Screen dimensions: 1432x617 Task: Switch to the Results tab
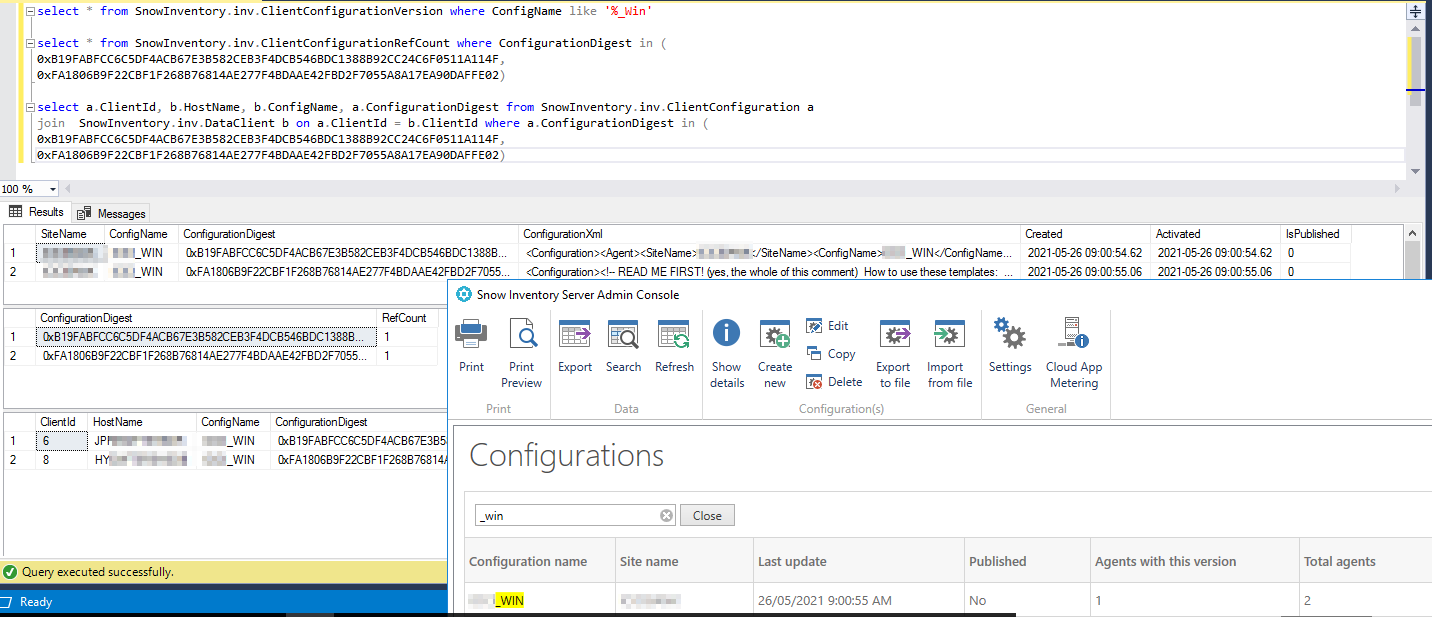click(37, 212)
